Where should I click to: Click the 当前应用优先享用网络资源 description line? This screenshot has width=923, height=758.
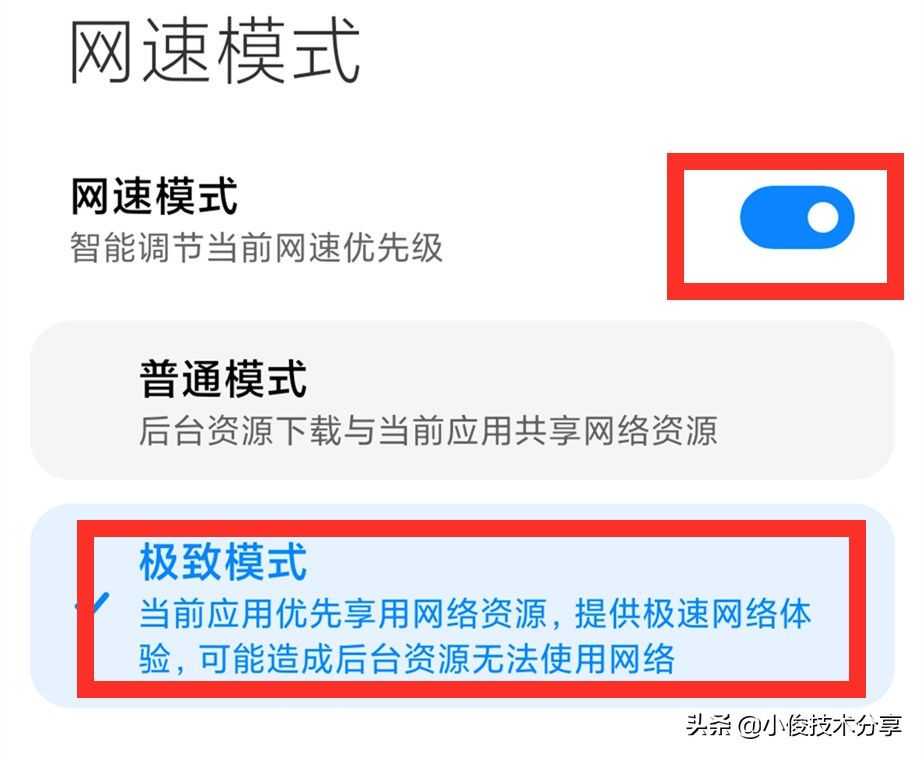(343, 614)
